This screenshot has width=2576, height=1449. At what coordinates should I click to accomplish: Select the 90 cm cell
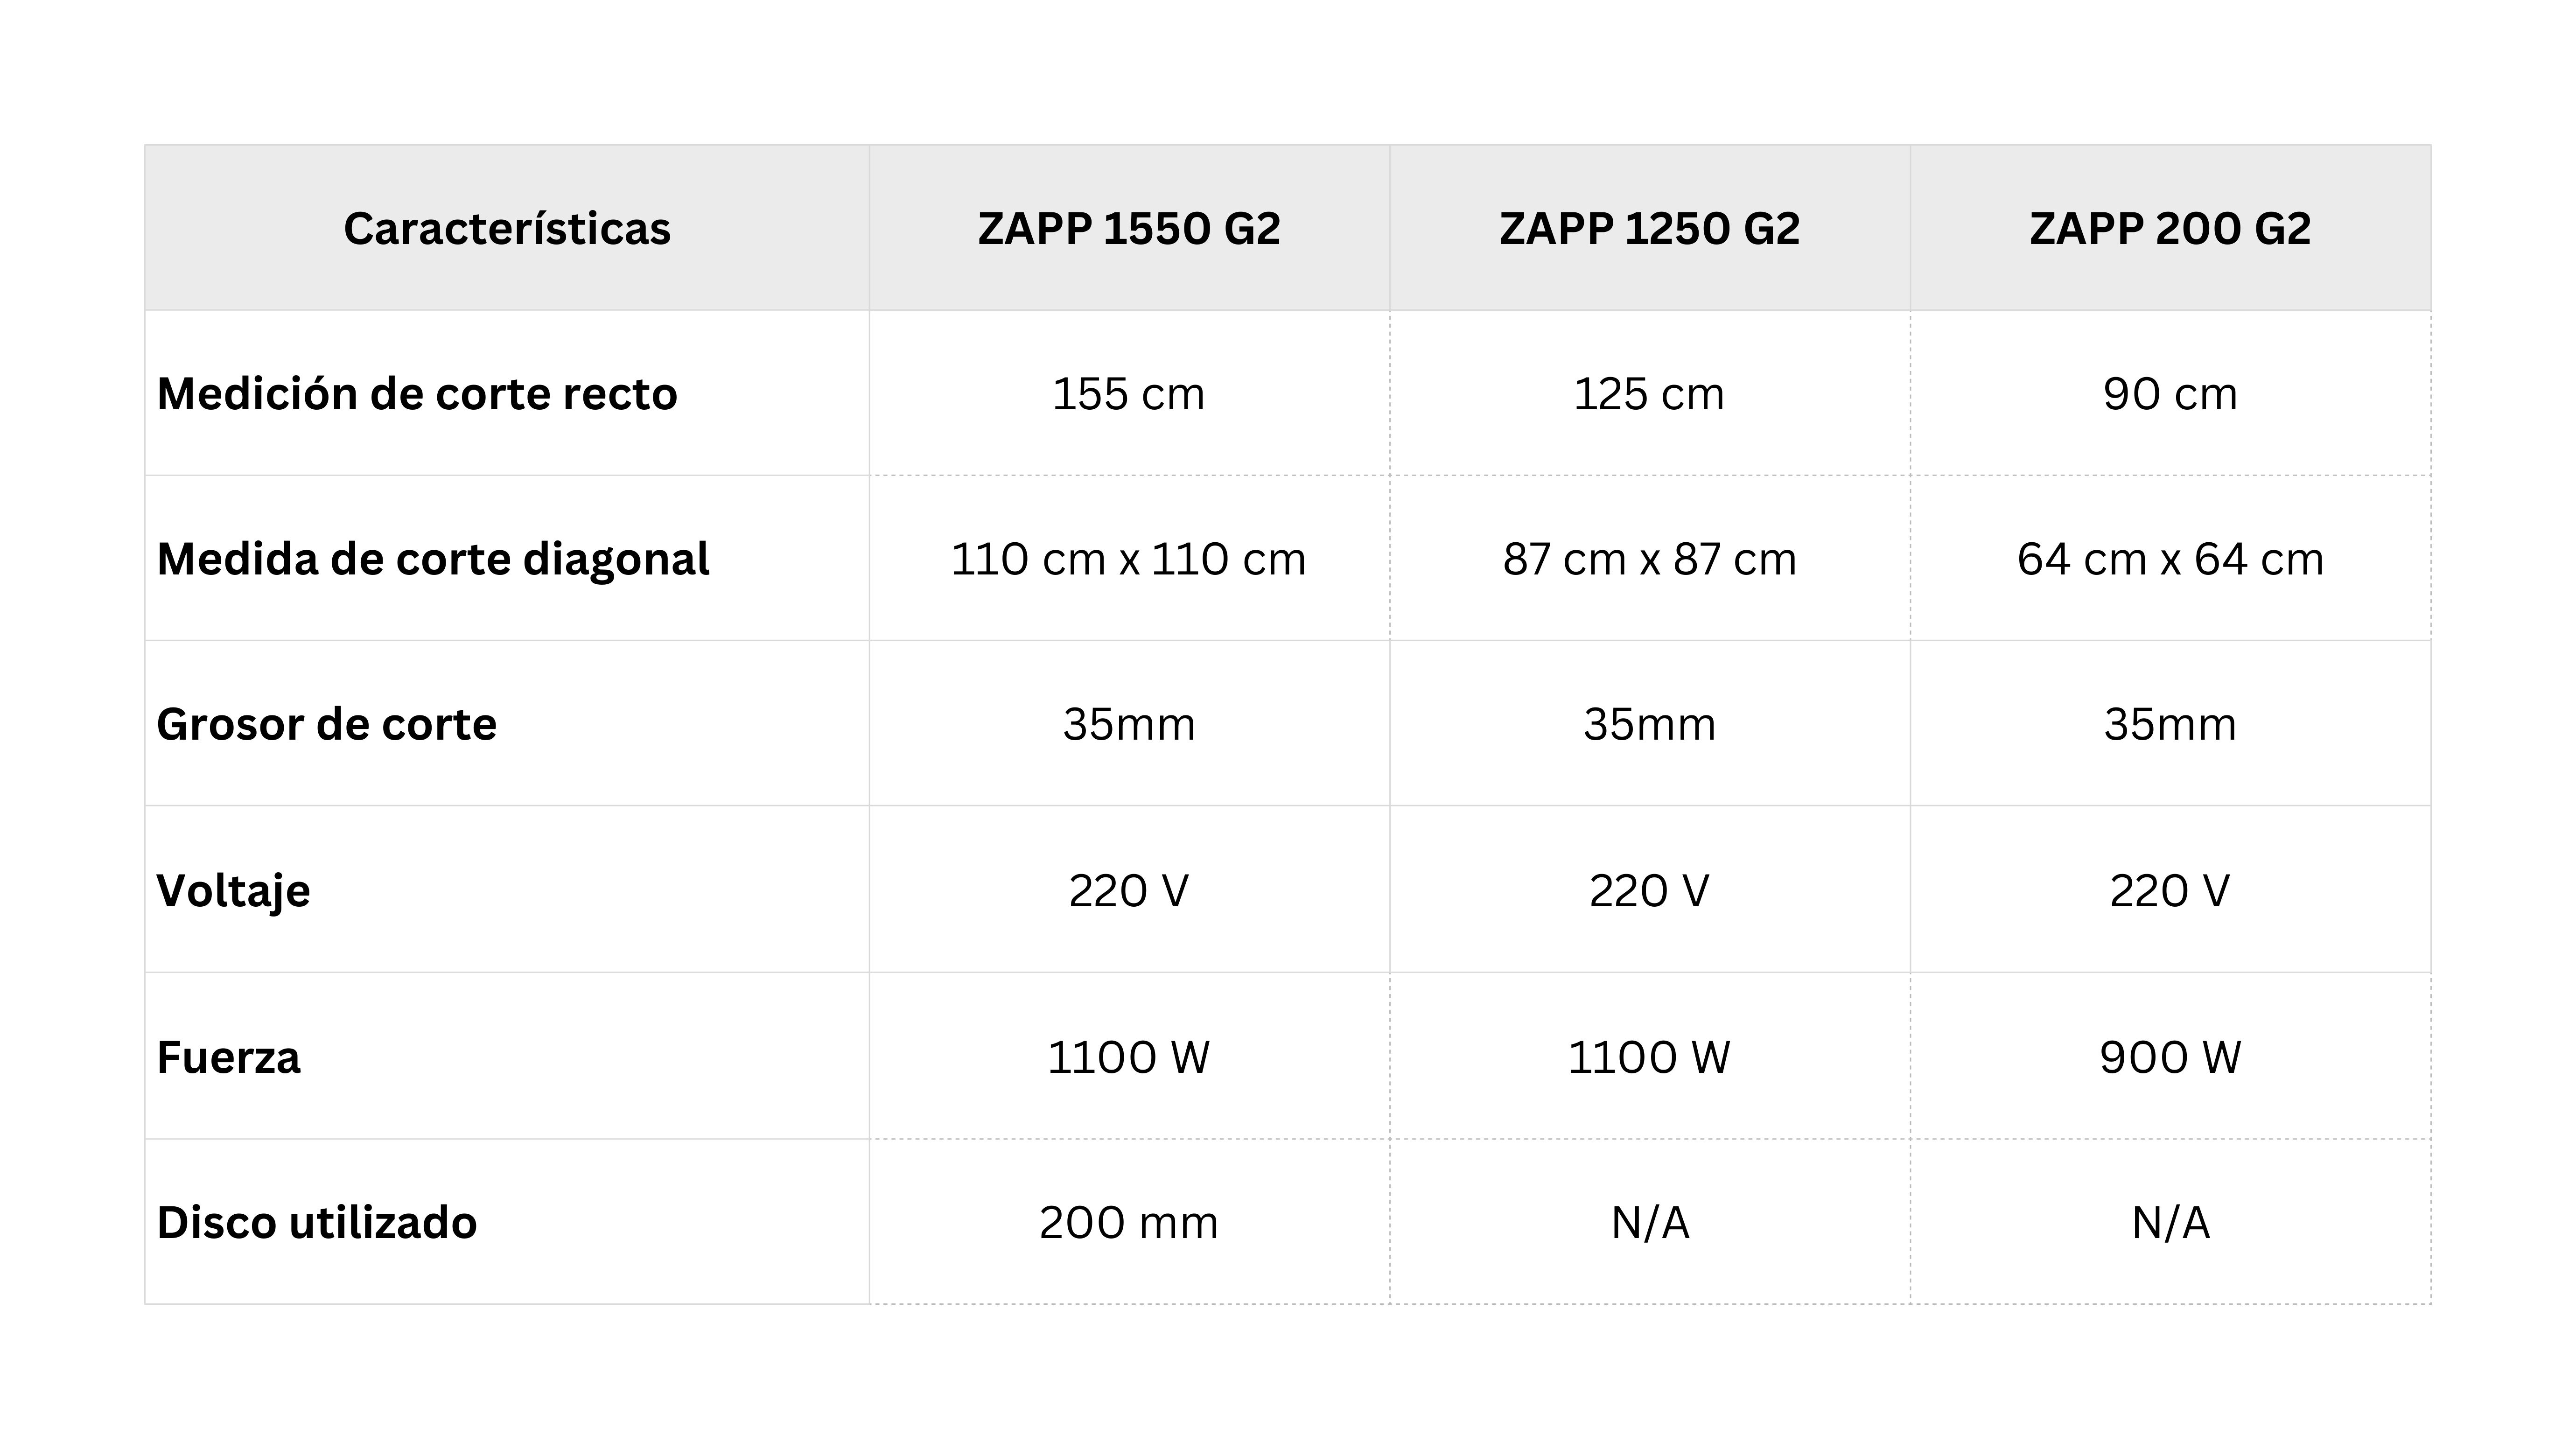tap(2170, 393)
